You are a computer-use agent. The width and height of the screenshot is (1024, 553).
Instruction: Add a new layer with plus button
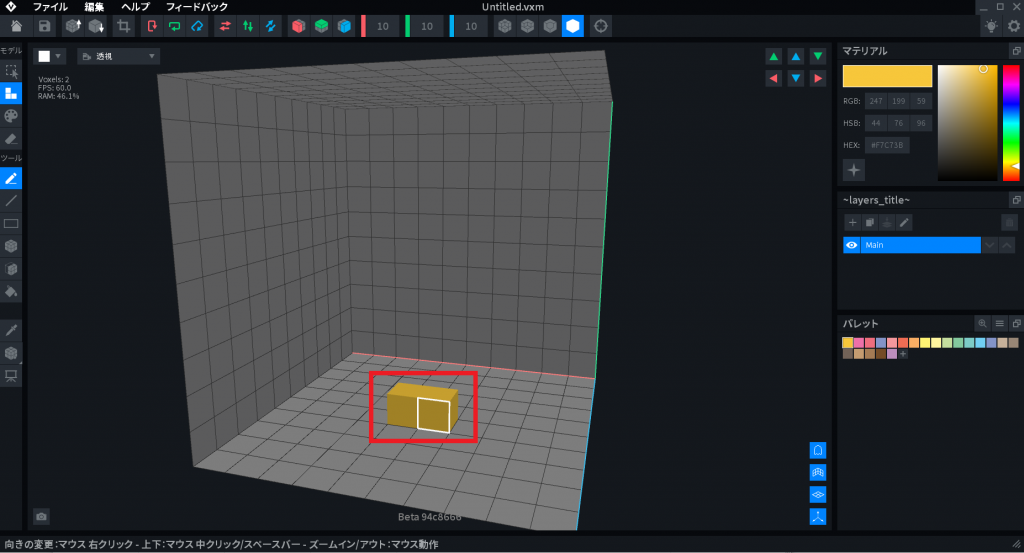852,222
